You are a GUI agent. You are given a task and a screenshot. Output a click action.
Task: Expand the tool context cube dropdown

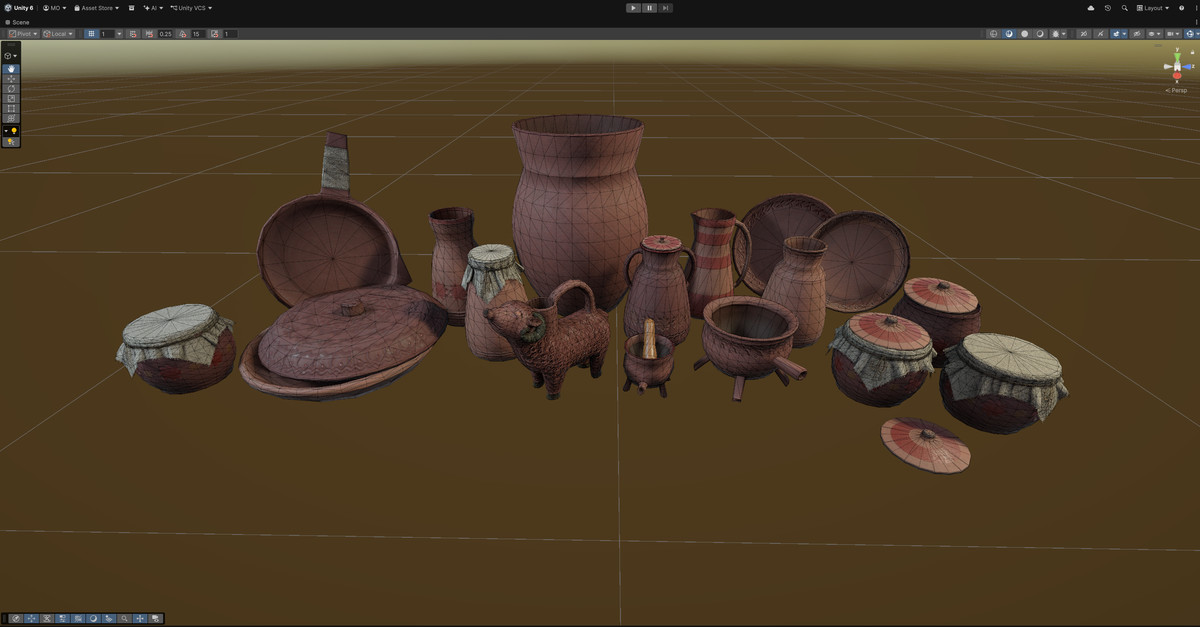11,56
